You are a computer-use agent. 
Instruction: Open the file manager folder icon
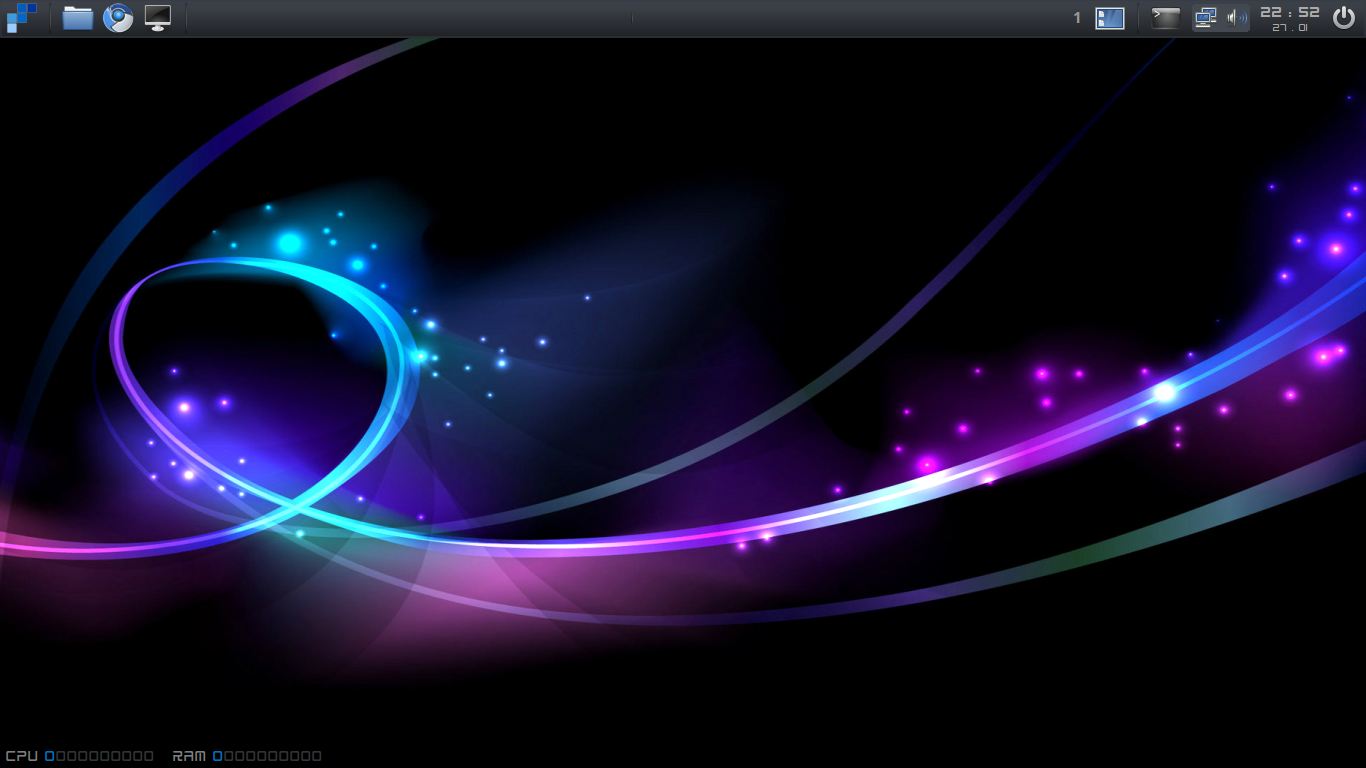tap(76, 16)
